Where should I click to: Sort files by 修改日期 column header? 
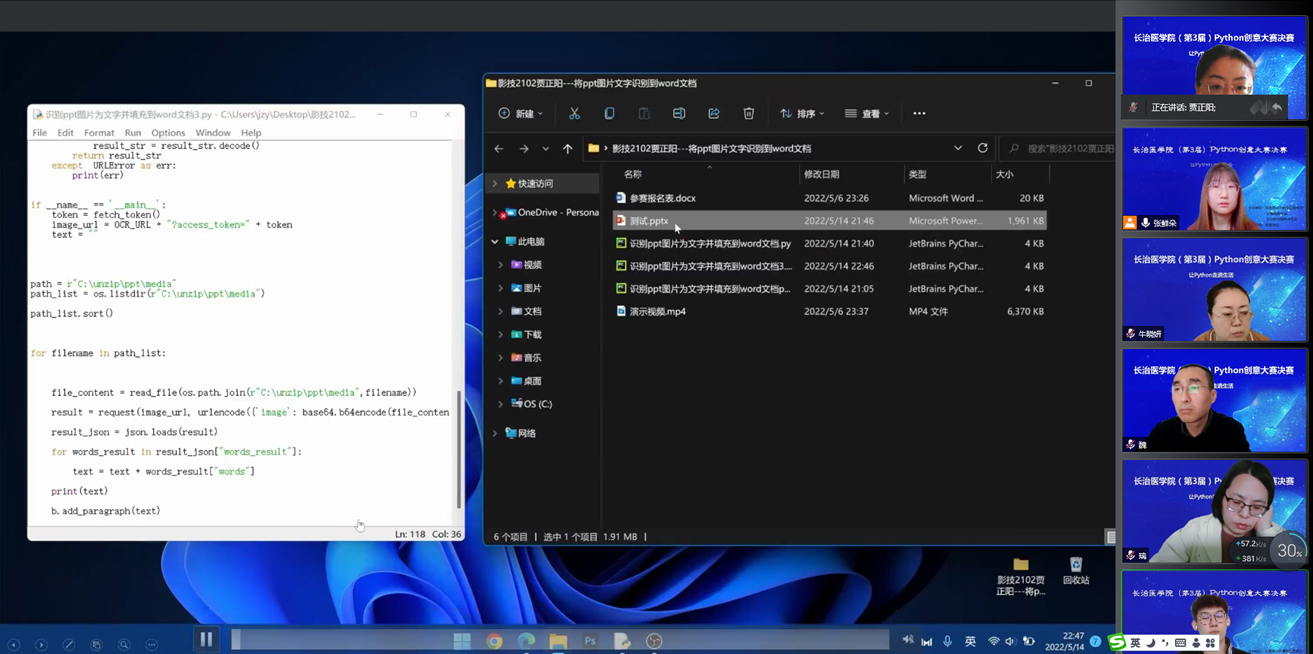click(x=821, y=174)
